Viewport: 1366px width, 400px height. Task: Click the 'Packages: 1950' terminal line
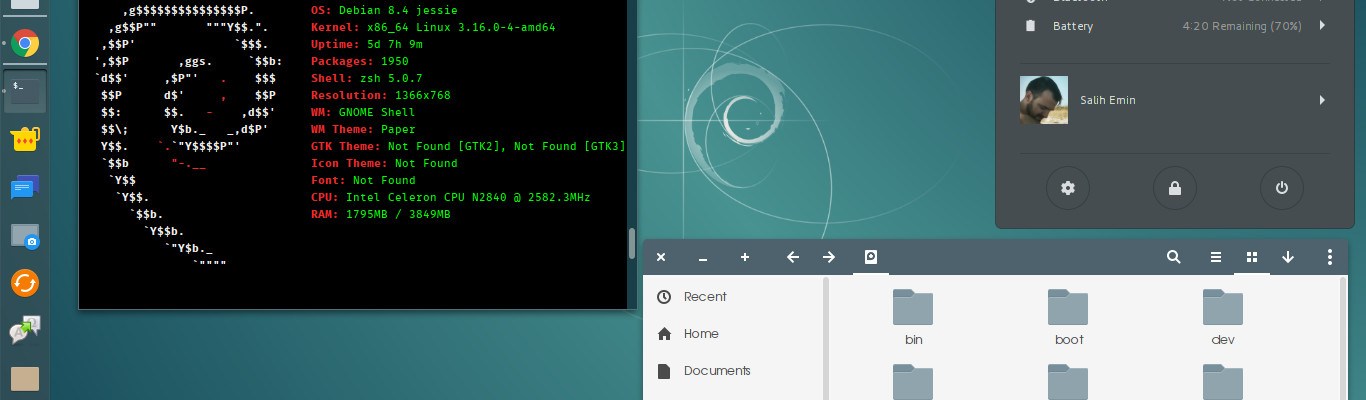point(360,61)
